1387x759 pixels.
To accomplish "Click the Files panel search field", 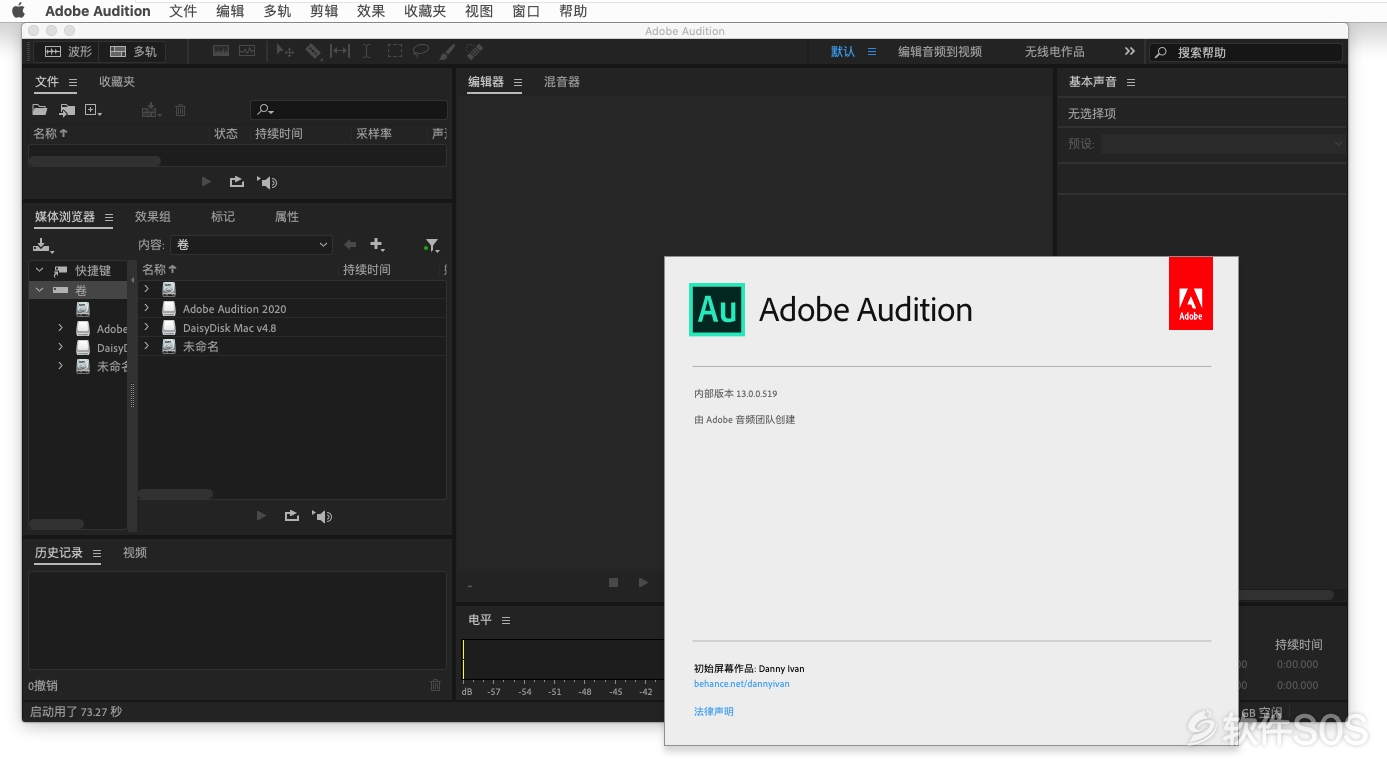I will 348,110.
